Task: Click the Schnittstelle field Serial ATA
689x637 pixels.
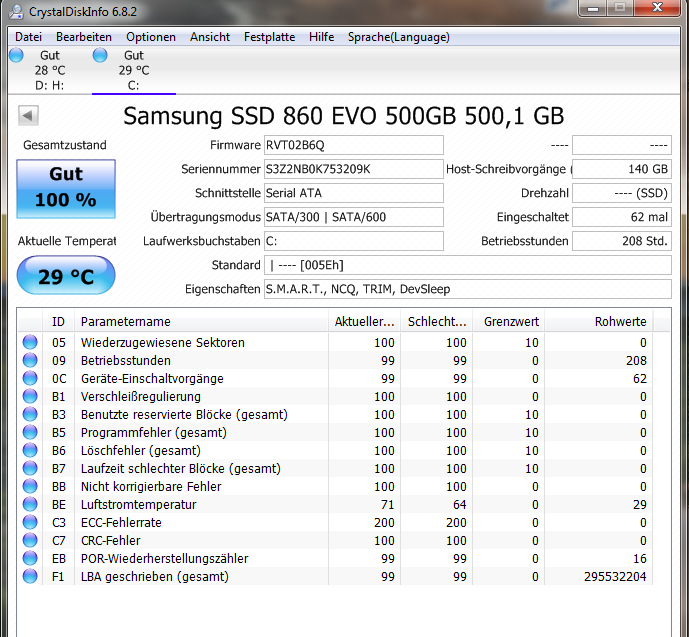Action: [353, 193]
